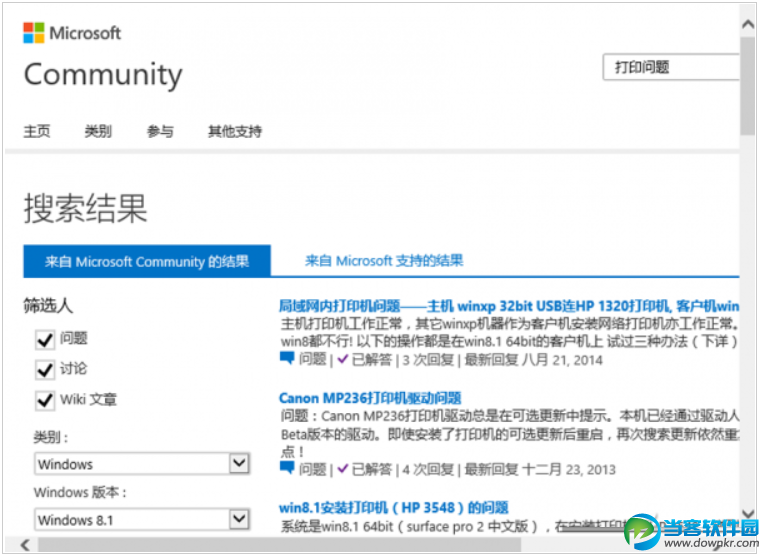The width and height of the screenshot is (760, 557).
Task: Click the Microsoft logo
Action: pos(72,33)
